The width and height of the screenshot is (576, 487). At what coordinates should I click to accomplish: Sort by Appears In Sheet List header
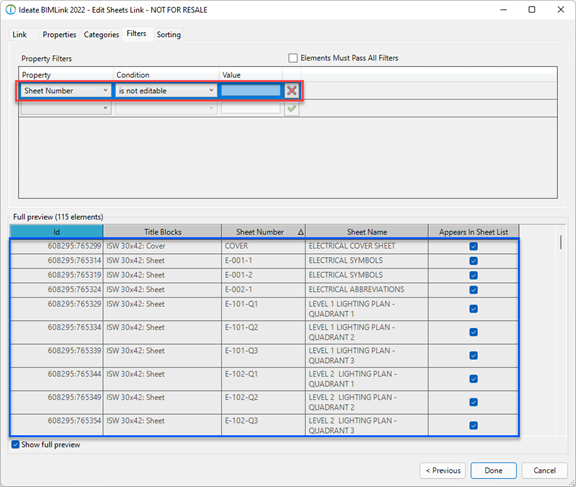click(474, 232)
